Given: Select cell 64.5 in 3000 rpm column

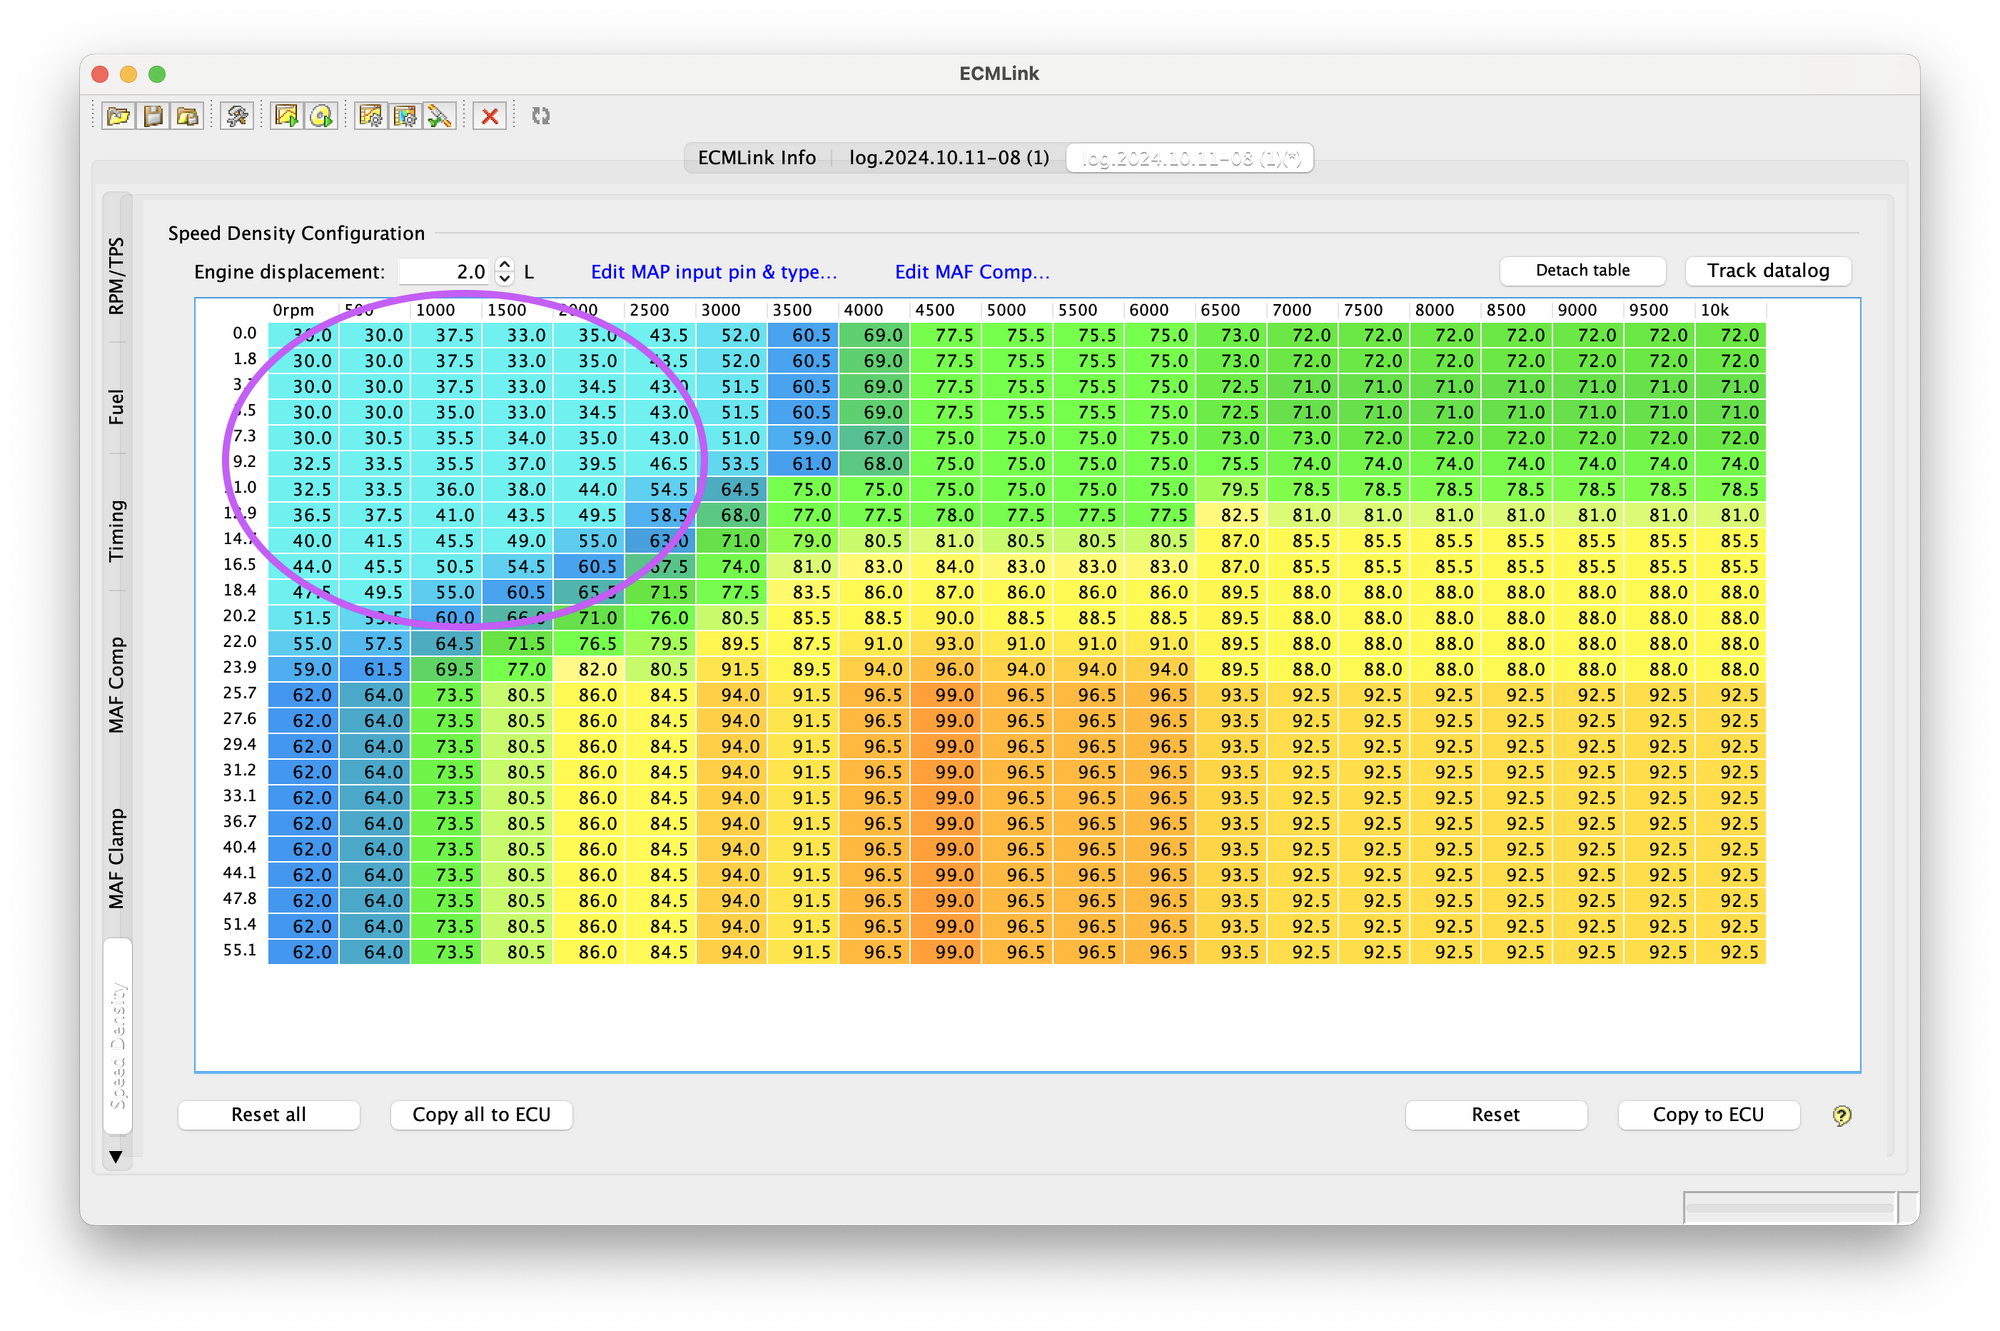Looking at the screenshot, I should [x=732, y=489].
